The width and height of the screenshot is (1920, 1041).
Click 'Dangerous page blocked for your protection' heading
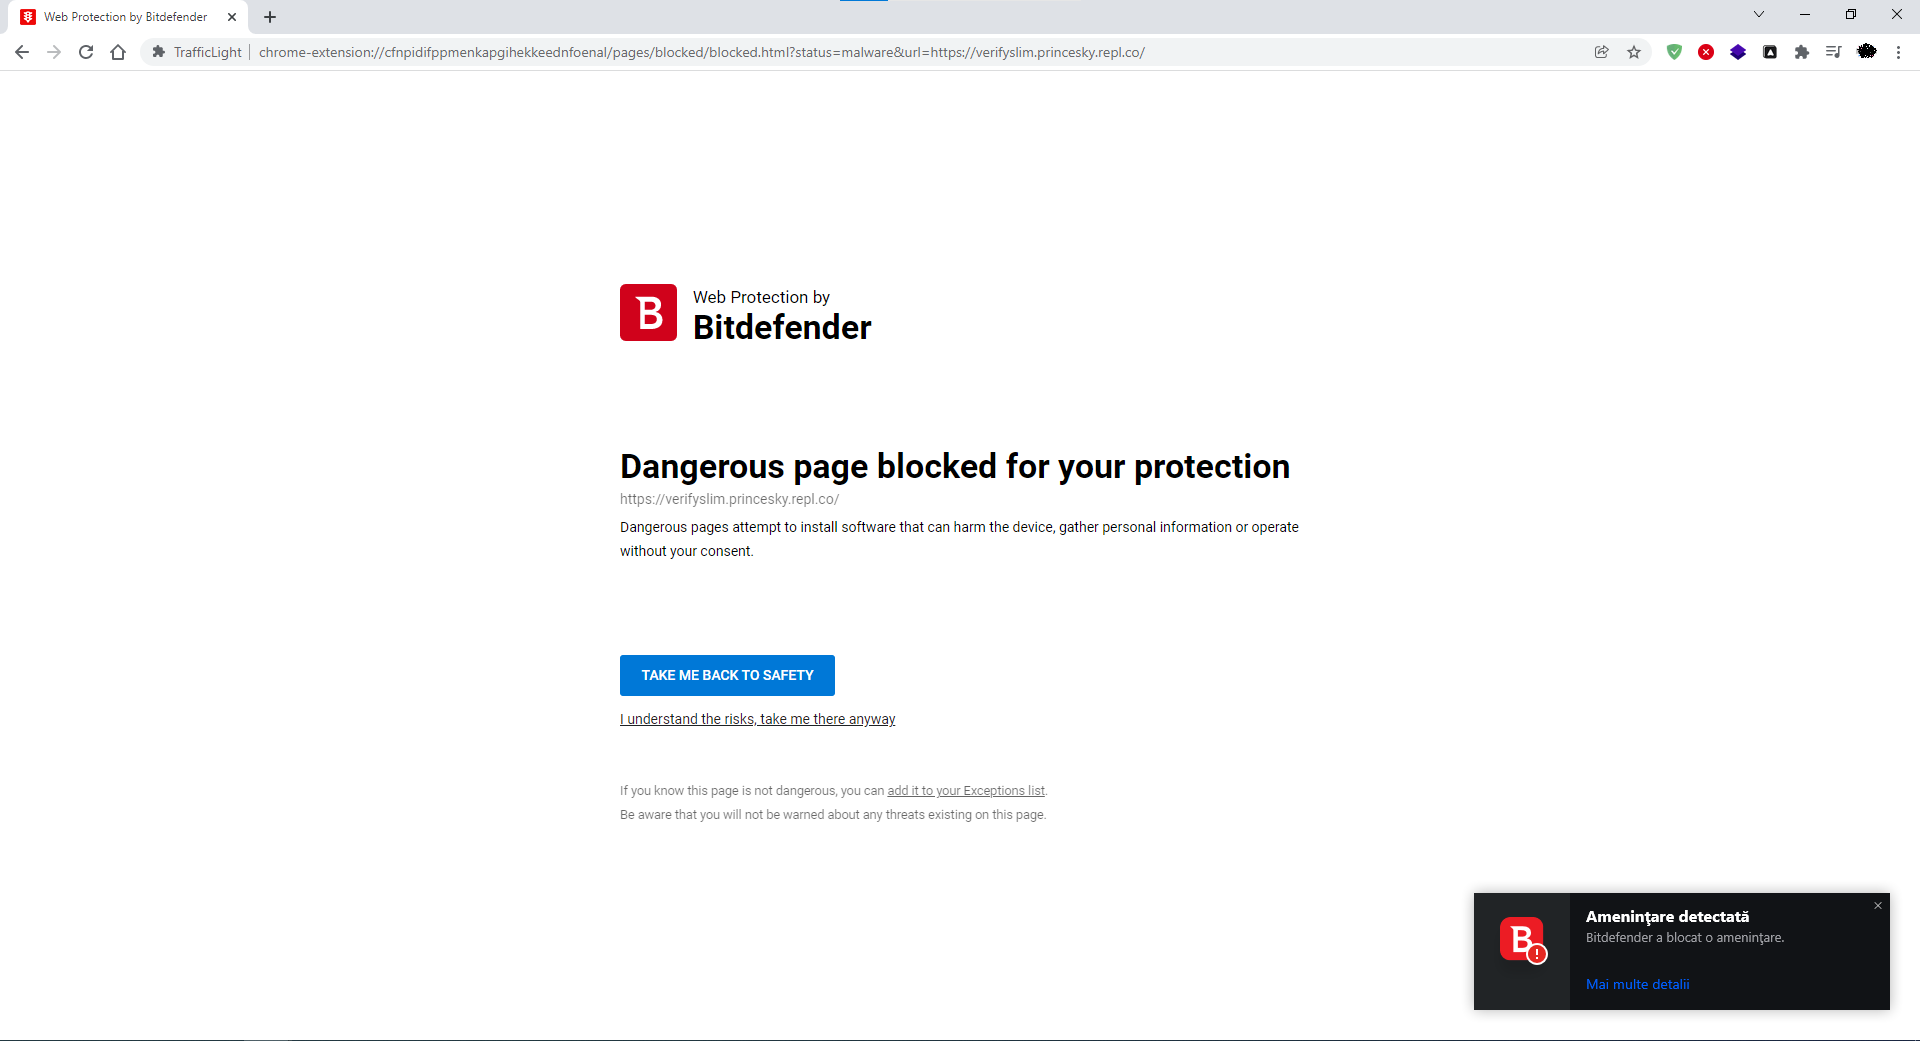[x=955, y=467]
